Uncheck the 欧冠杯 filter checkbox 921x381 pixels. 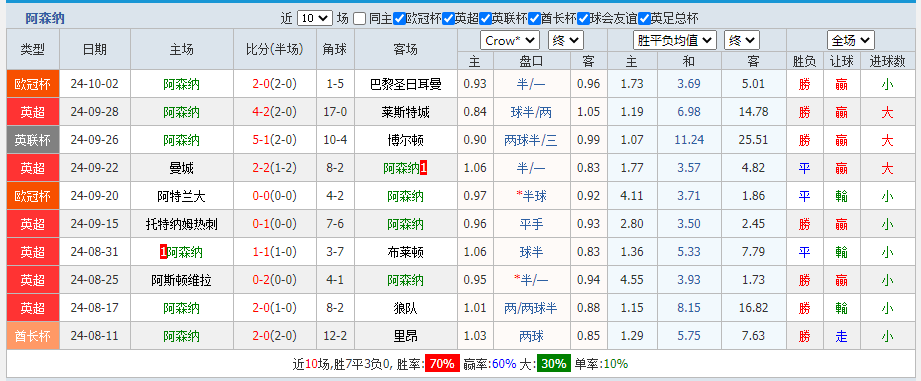[x=399, y=19]
